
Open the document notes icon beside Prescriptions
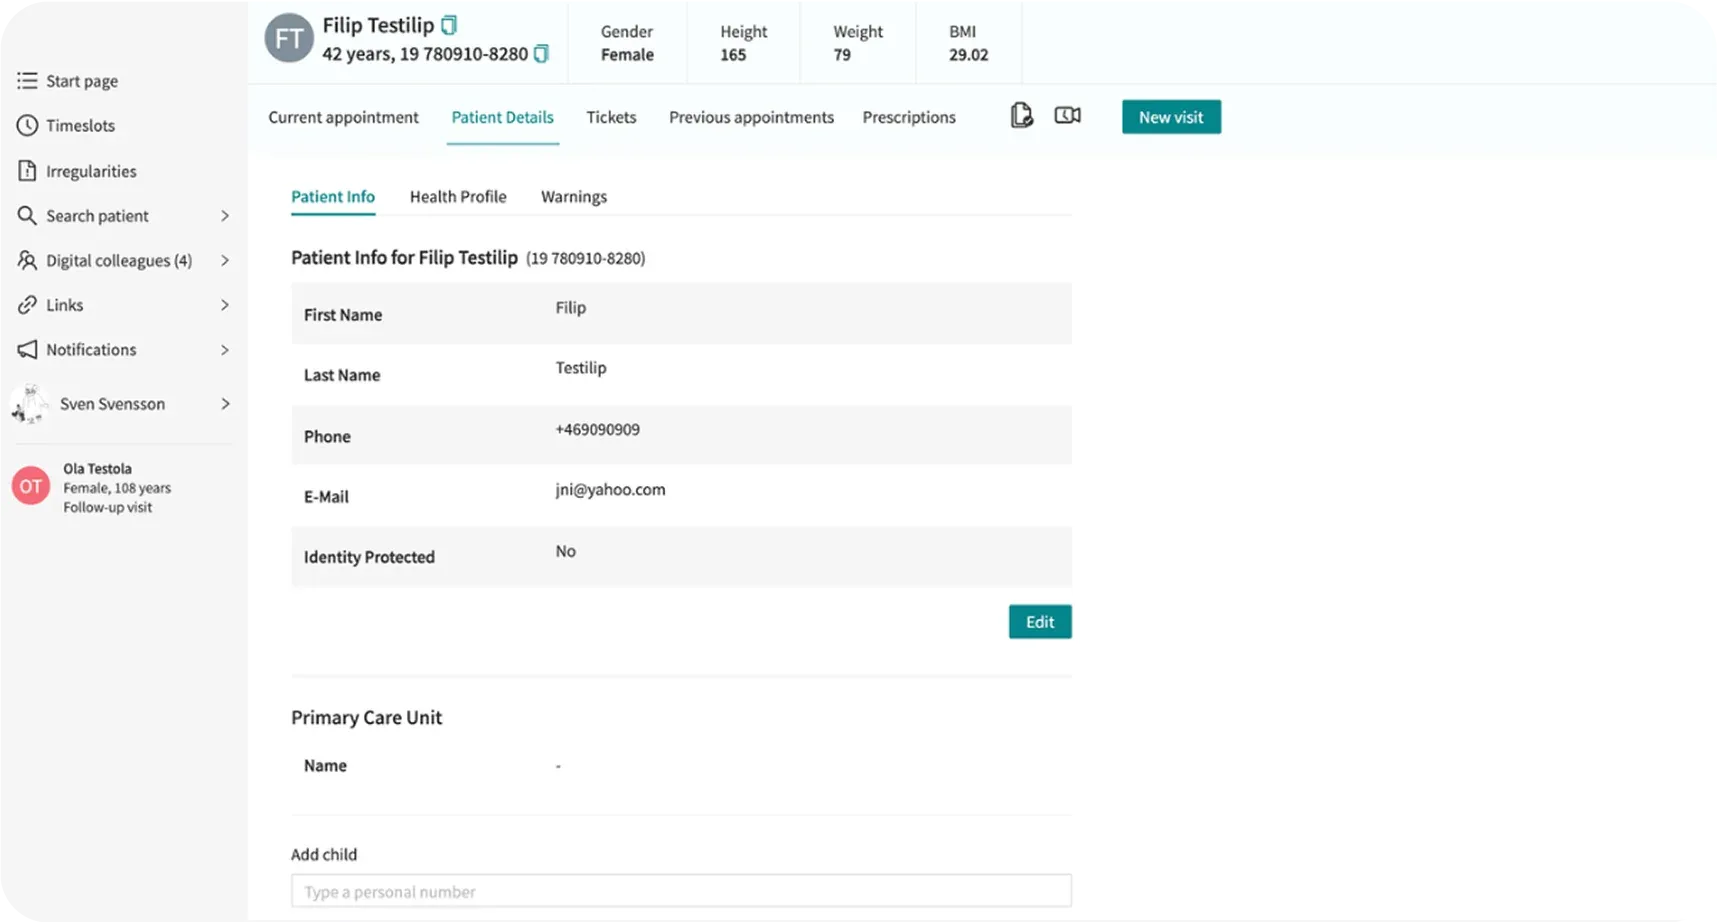1021,116
